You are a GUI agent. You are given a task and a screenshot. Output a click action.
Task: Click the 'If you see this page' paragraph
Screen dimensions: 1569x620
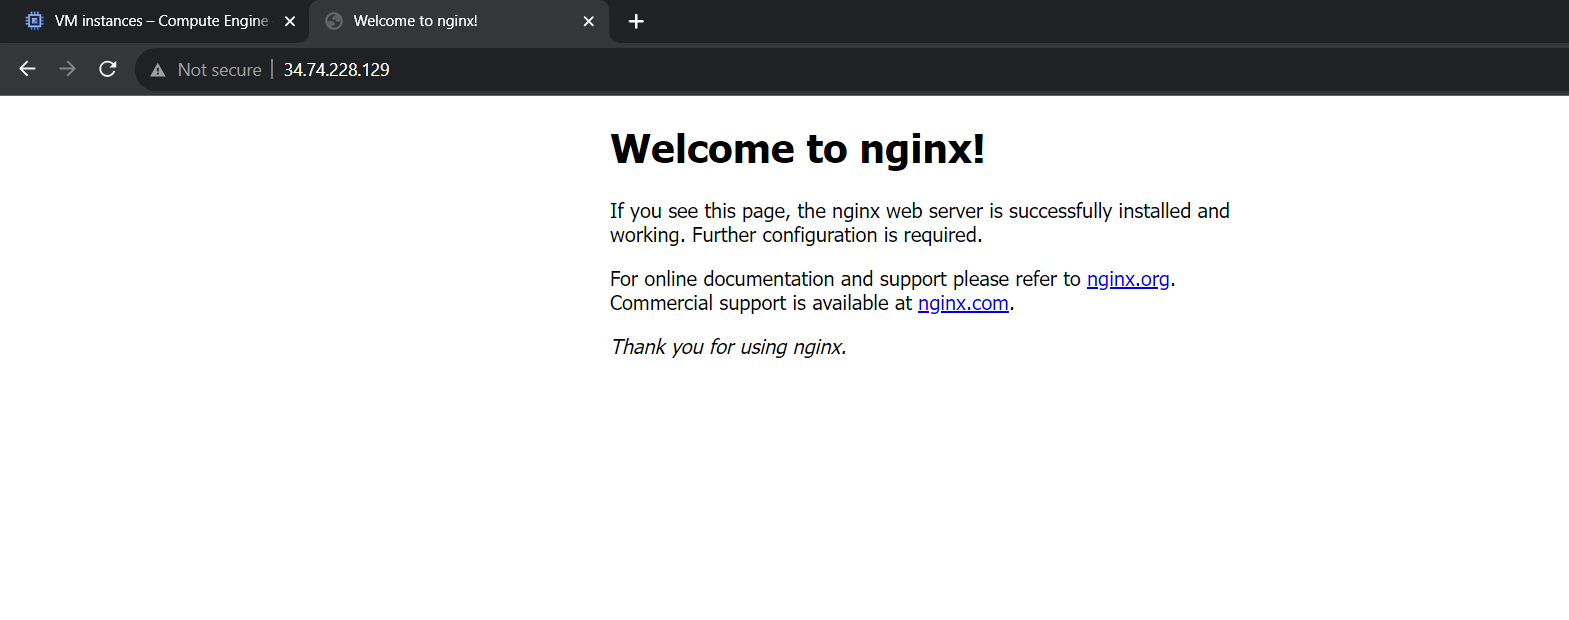(919, 223)
